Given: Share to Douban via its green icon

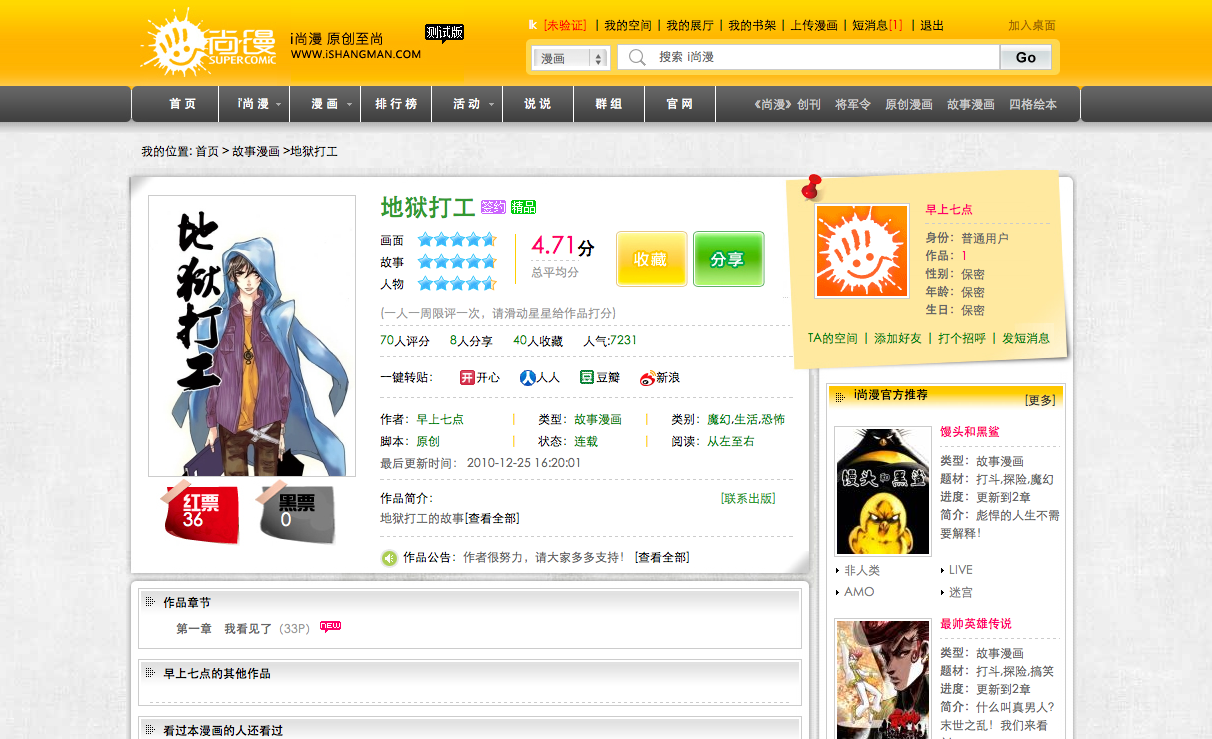Looking at the screenshot, I should [x=587, y=378].
